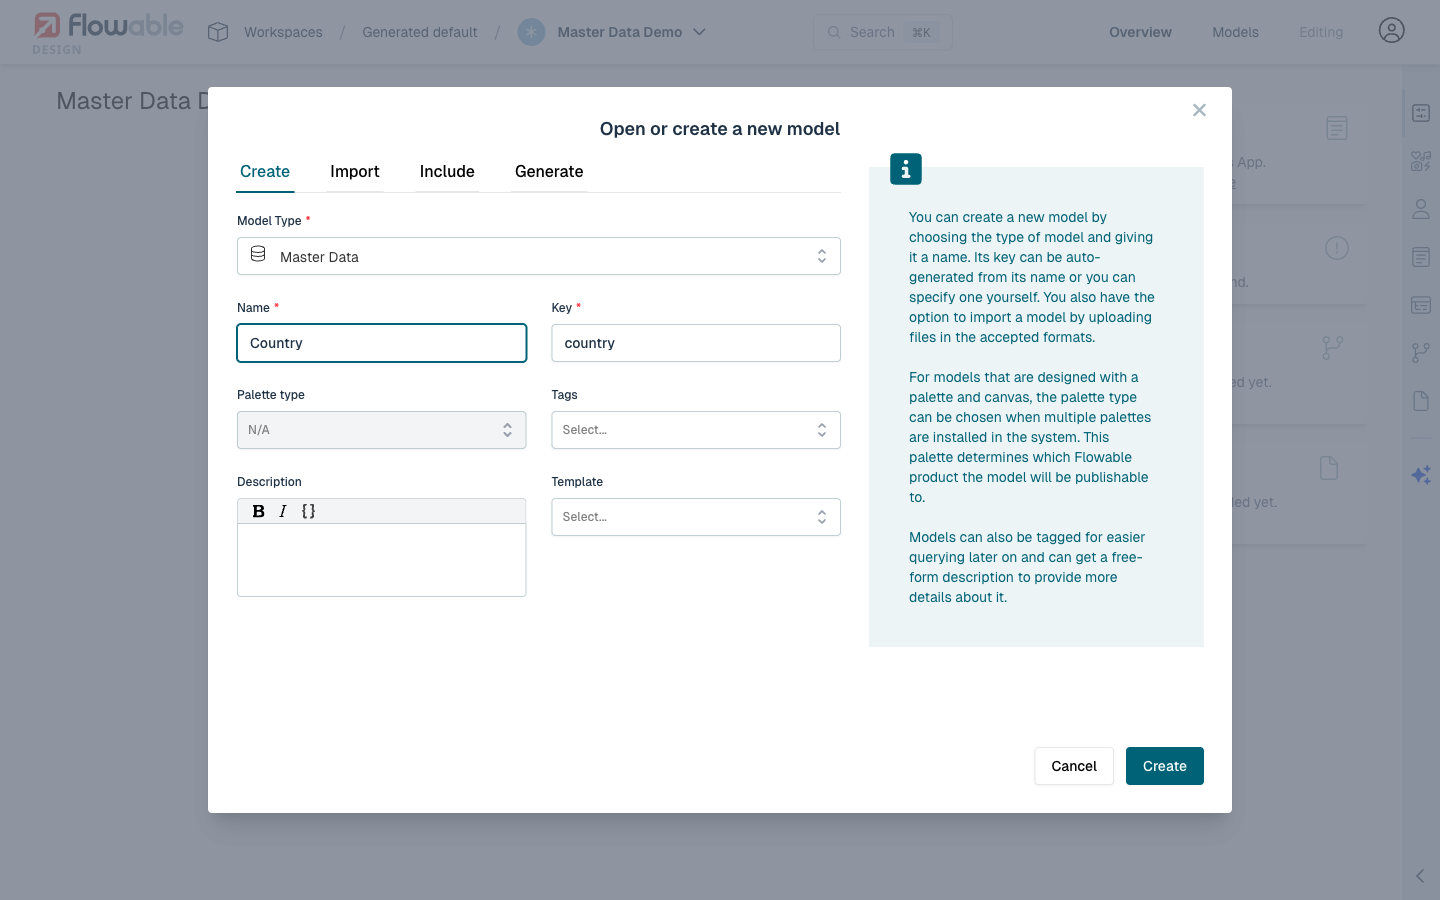Viewport: 1440px width, 900px height.
Task: Cancel the model creation dialog
Action: (x=1073, y=765)
